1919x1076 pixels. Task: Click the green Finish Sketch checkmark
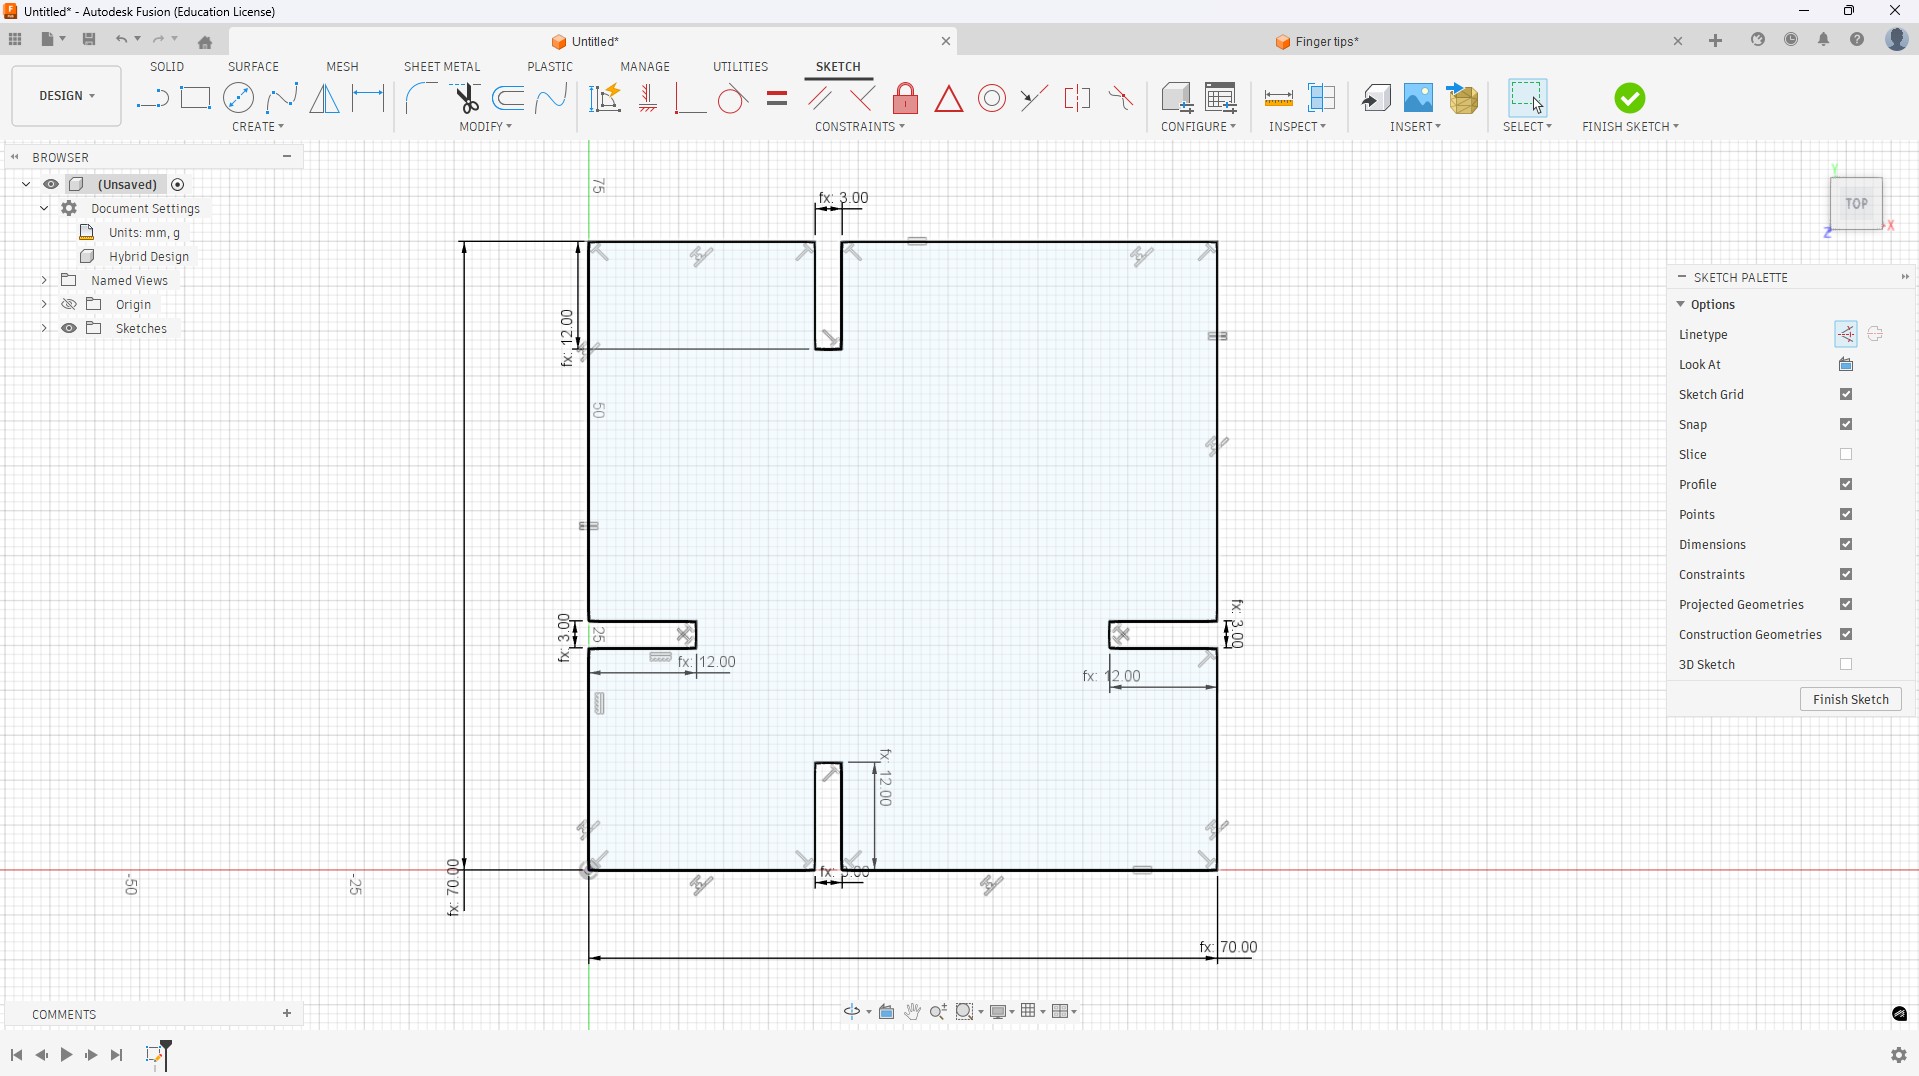tap(1629, 98)
